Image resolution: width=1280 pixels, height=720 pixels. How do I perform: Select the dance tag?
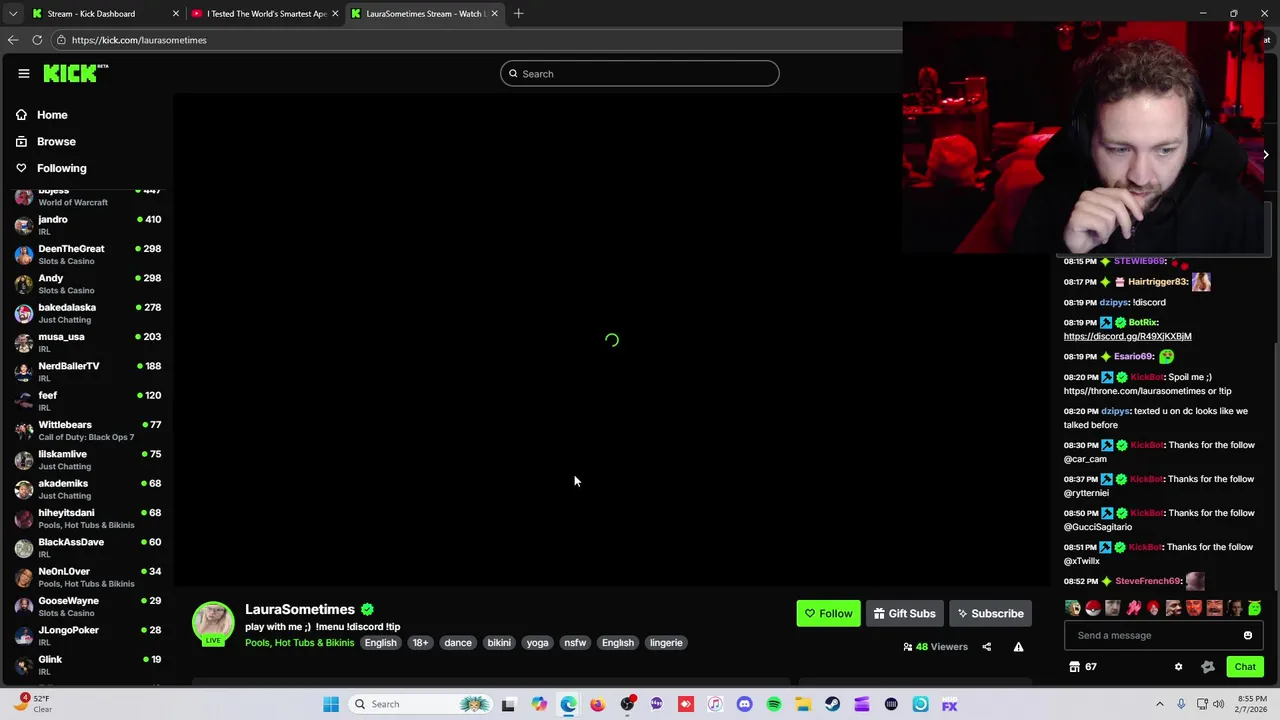pyautogui.click(x=458, y=643)
